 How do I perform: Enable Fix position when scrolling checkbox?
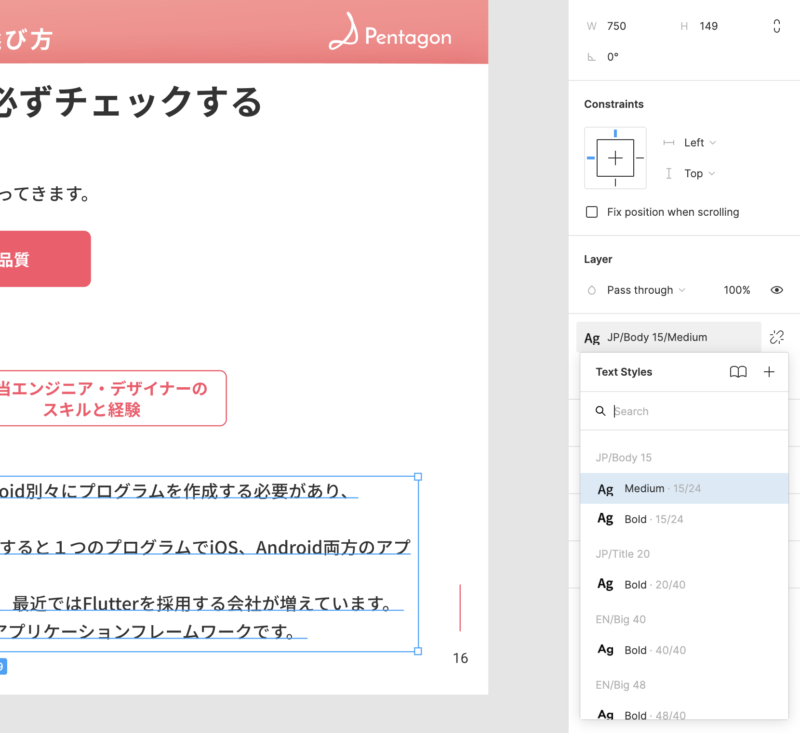click(592, 212)
